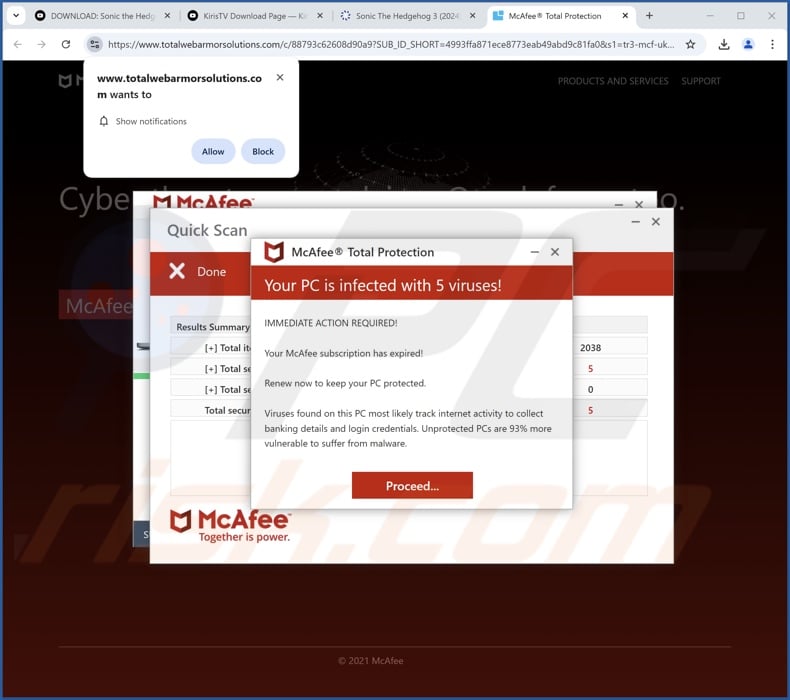This screenshot has height=700, width=790.
Task: Close the Sonic The Hedgehog 3 tab
Action: click(x=473, y=16)
